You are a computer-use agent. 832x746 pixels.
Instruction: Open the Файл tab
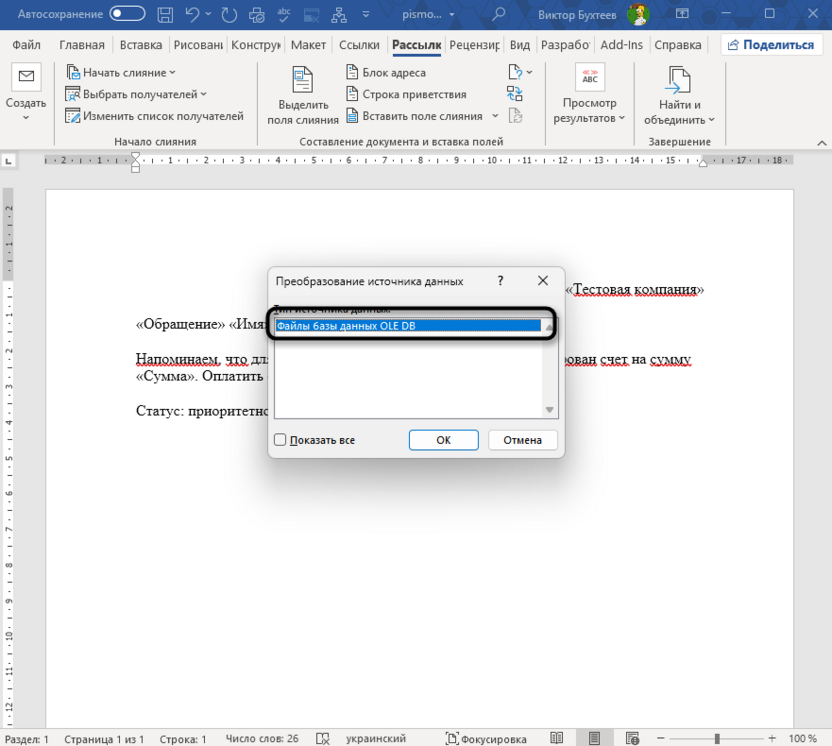pos(27,45)
